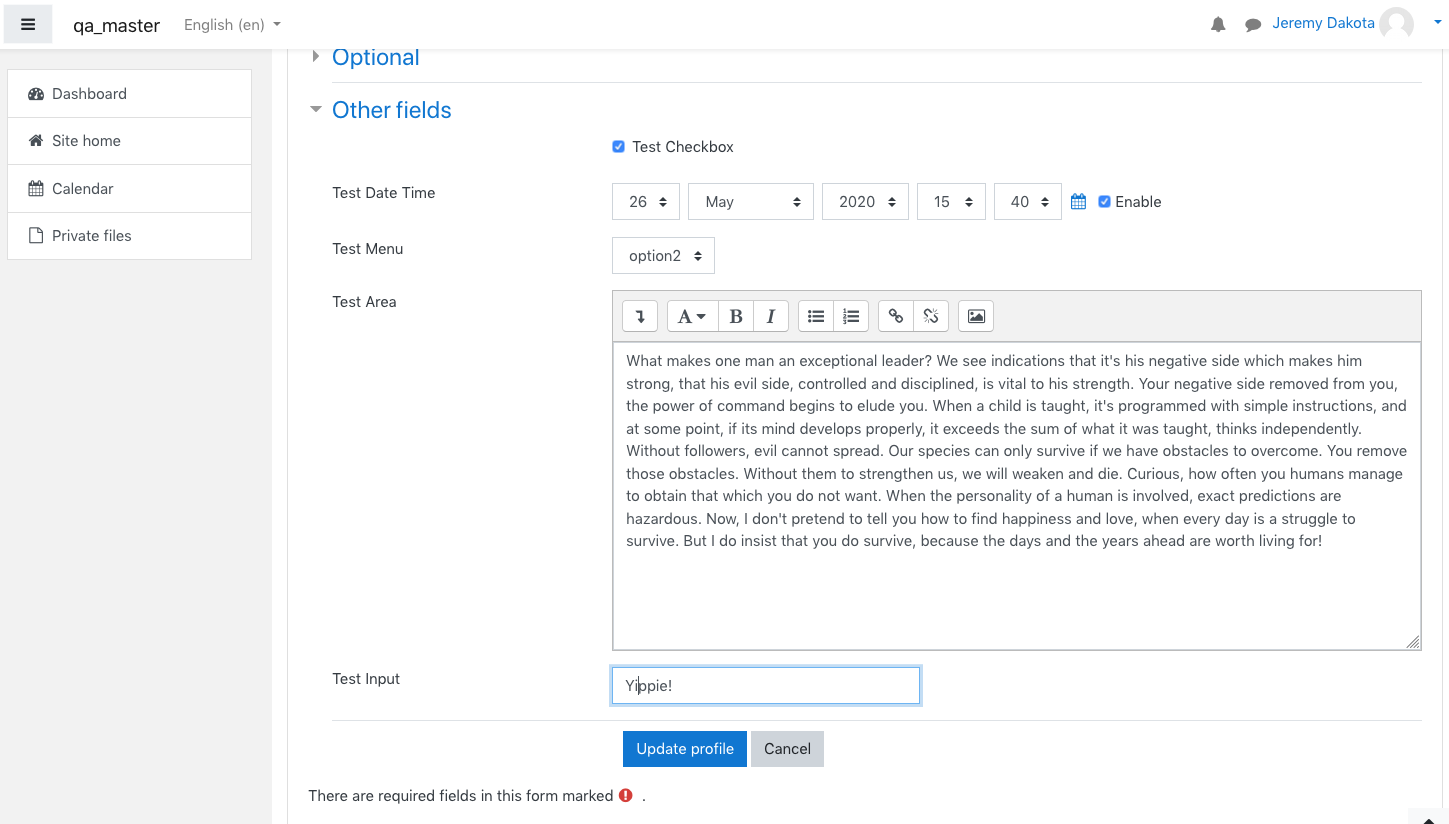Viewport: 1449px width, 824px height.
Task: Remove link with unlink icon
Action: coord(931,316)
